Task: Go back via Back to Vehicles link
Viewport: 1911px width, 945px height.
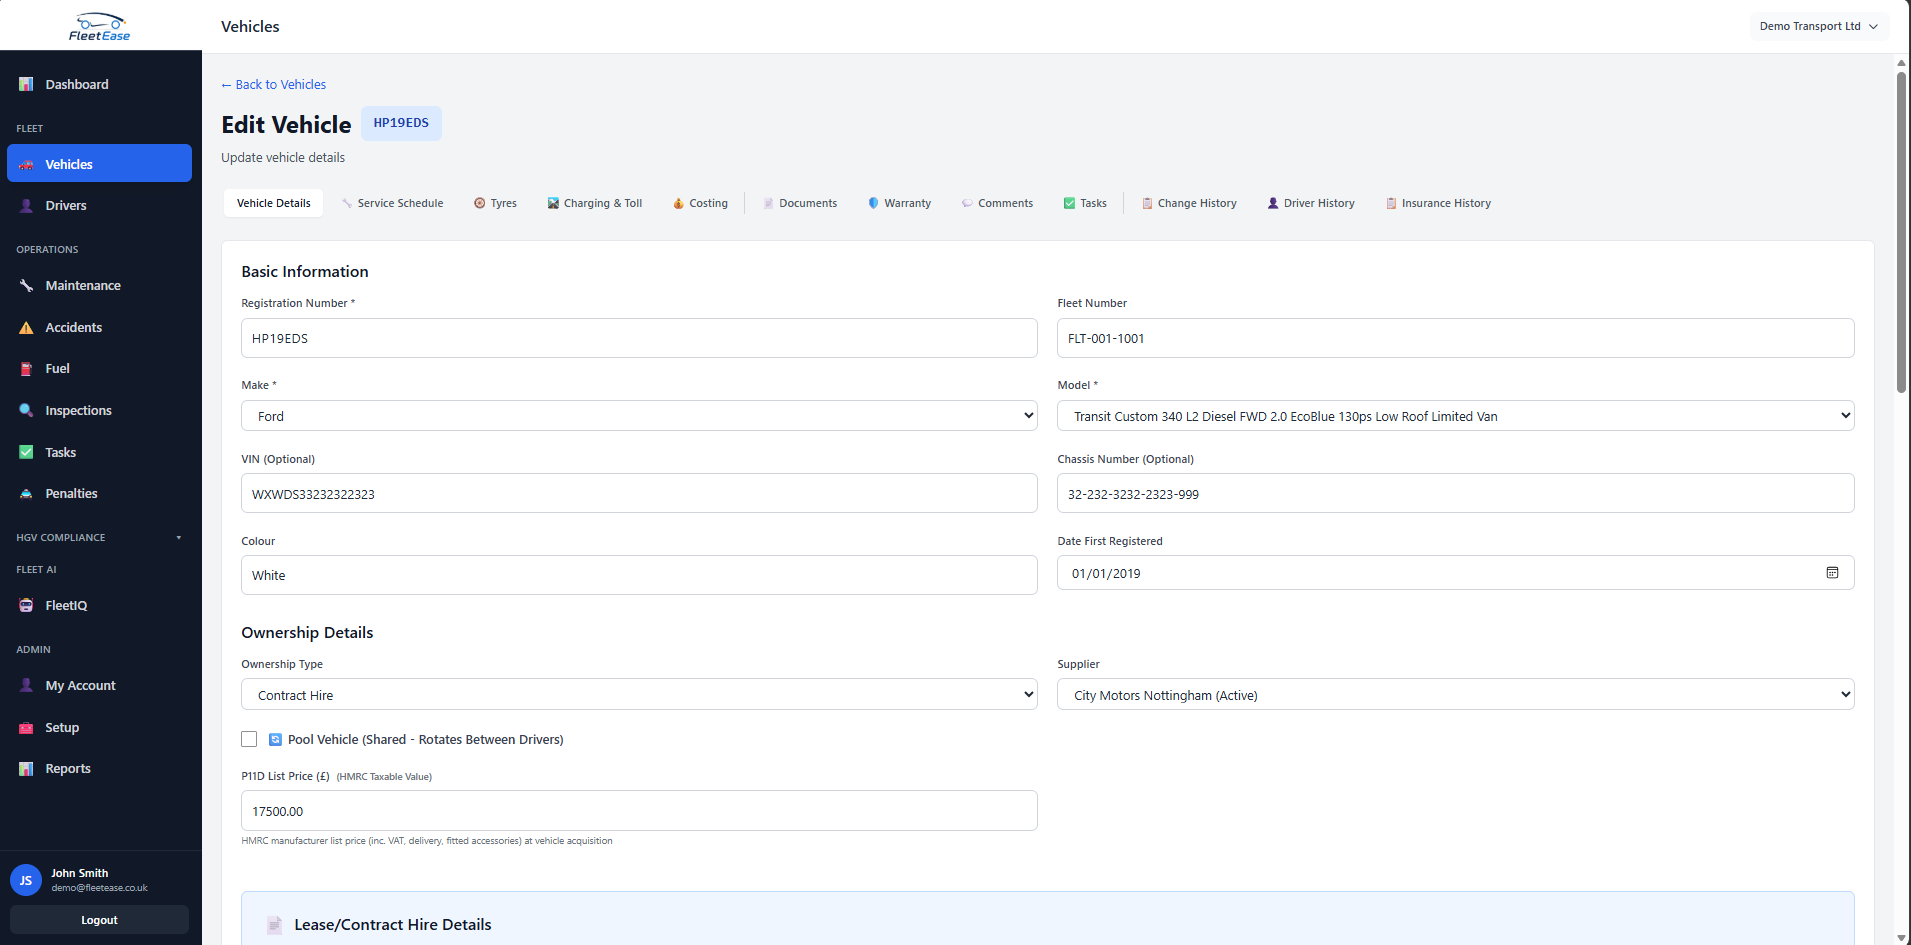Action: (x=273, y=85)
